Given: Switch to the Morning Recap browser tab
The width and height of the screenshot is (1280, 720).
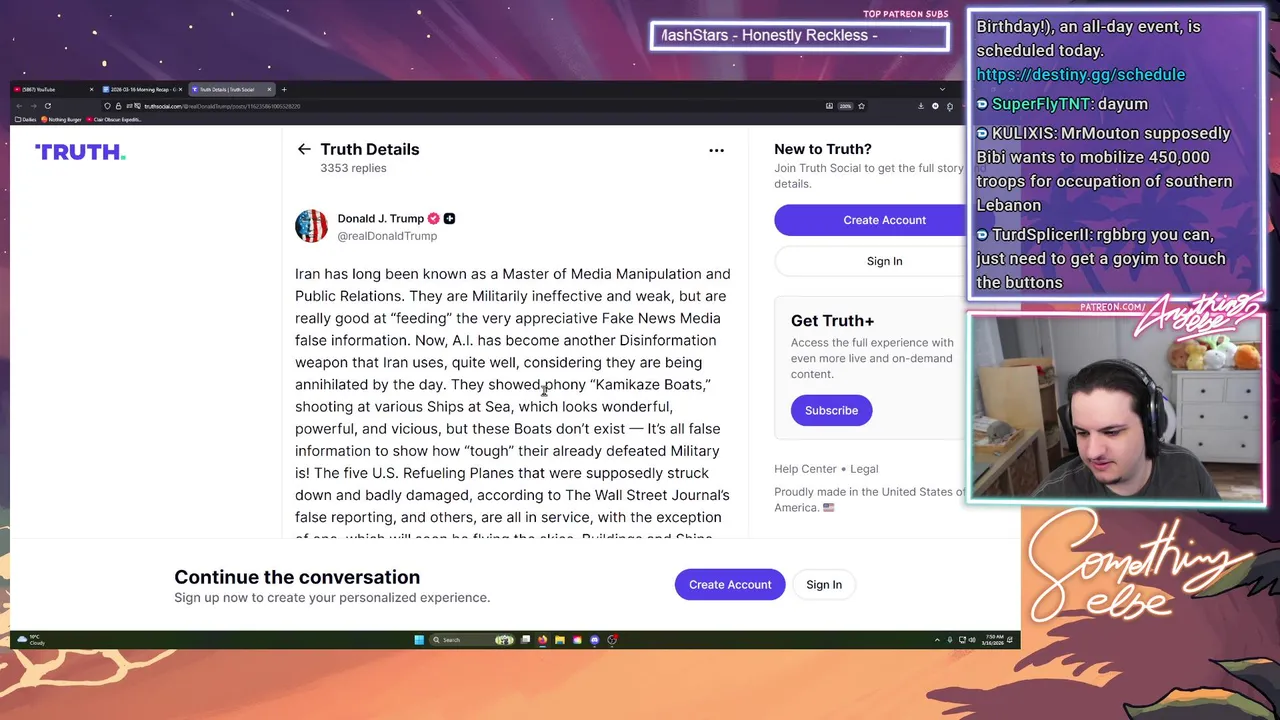Looking at the screenshot, I should click(x=143, y=89).
